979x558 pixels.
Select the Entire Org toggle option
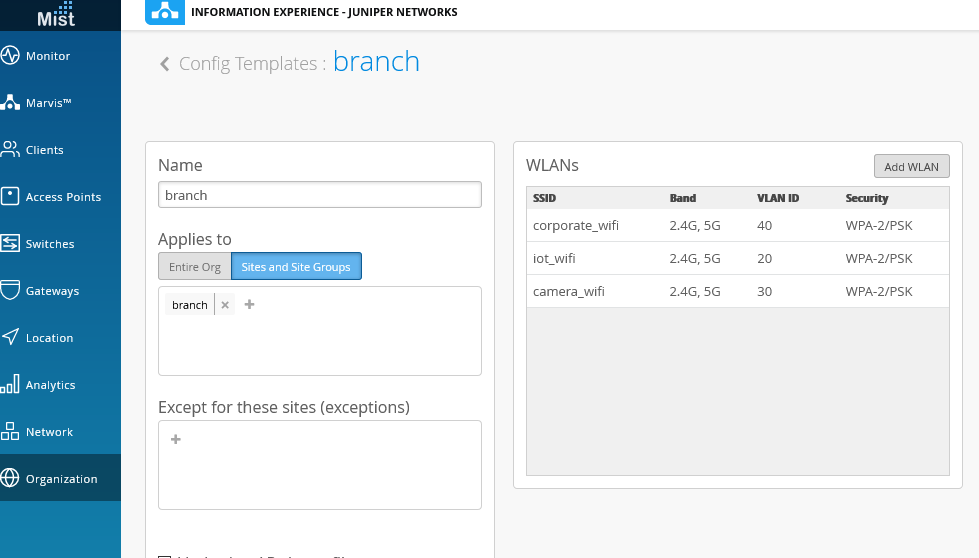coord(195,267)
